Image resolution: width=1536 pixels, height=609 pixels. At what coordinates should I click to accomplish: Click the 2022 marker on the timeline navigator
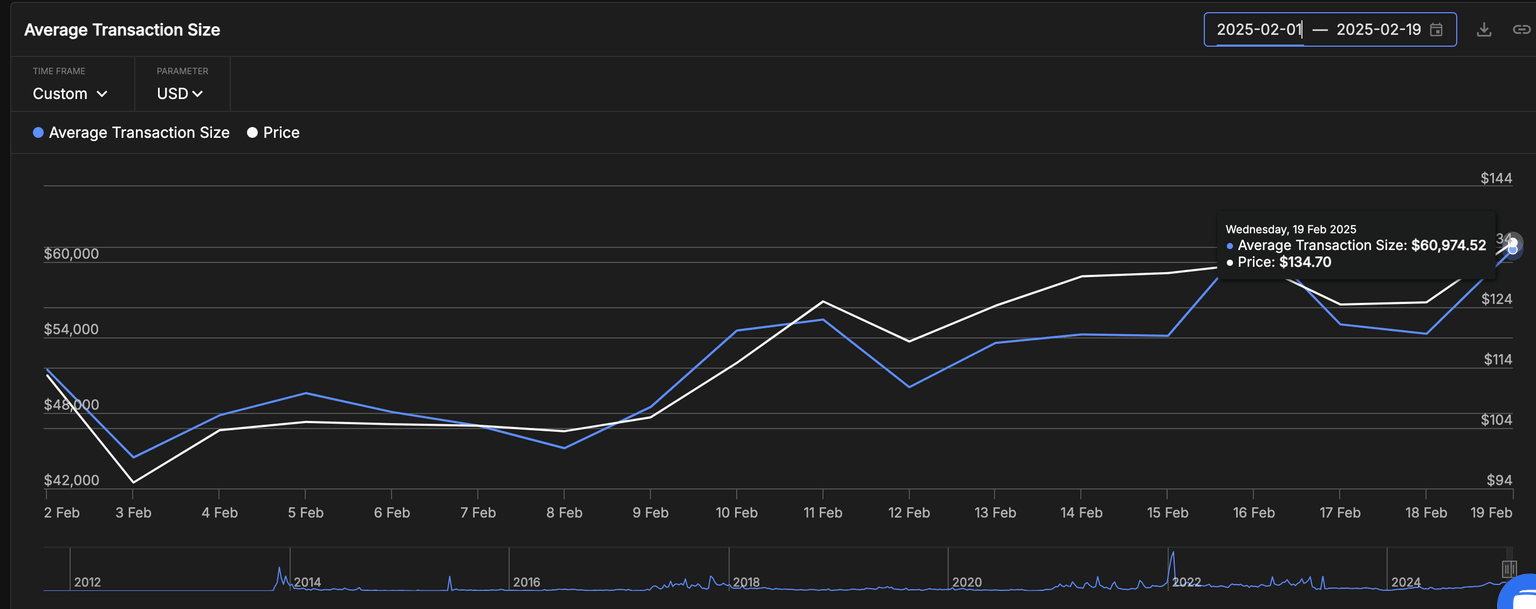[x=1186, y=582]
